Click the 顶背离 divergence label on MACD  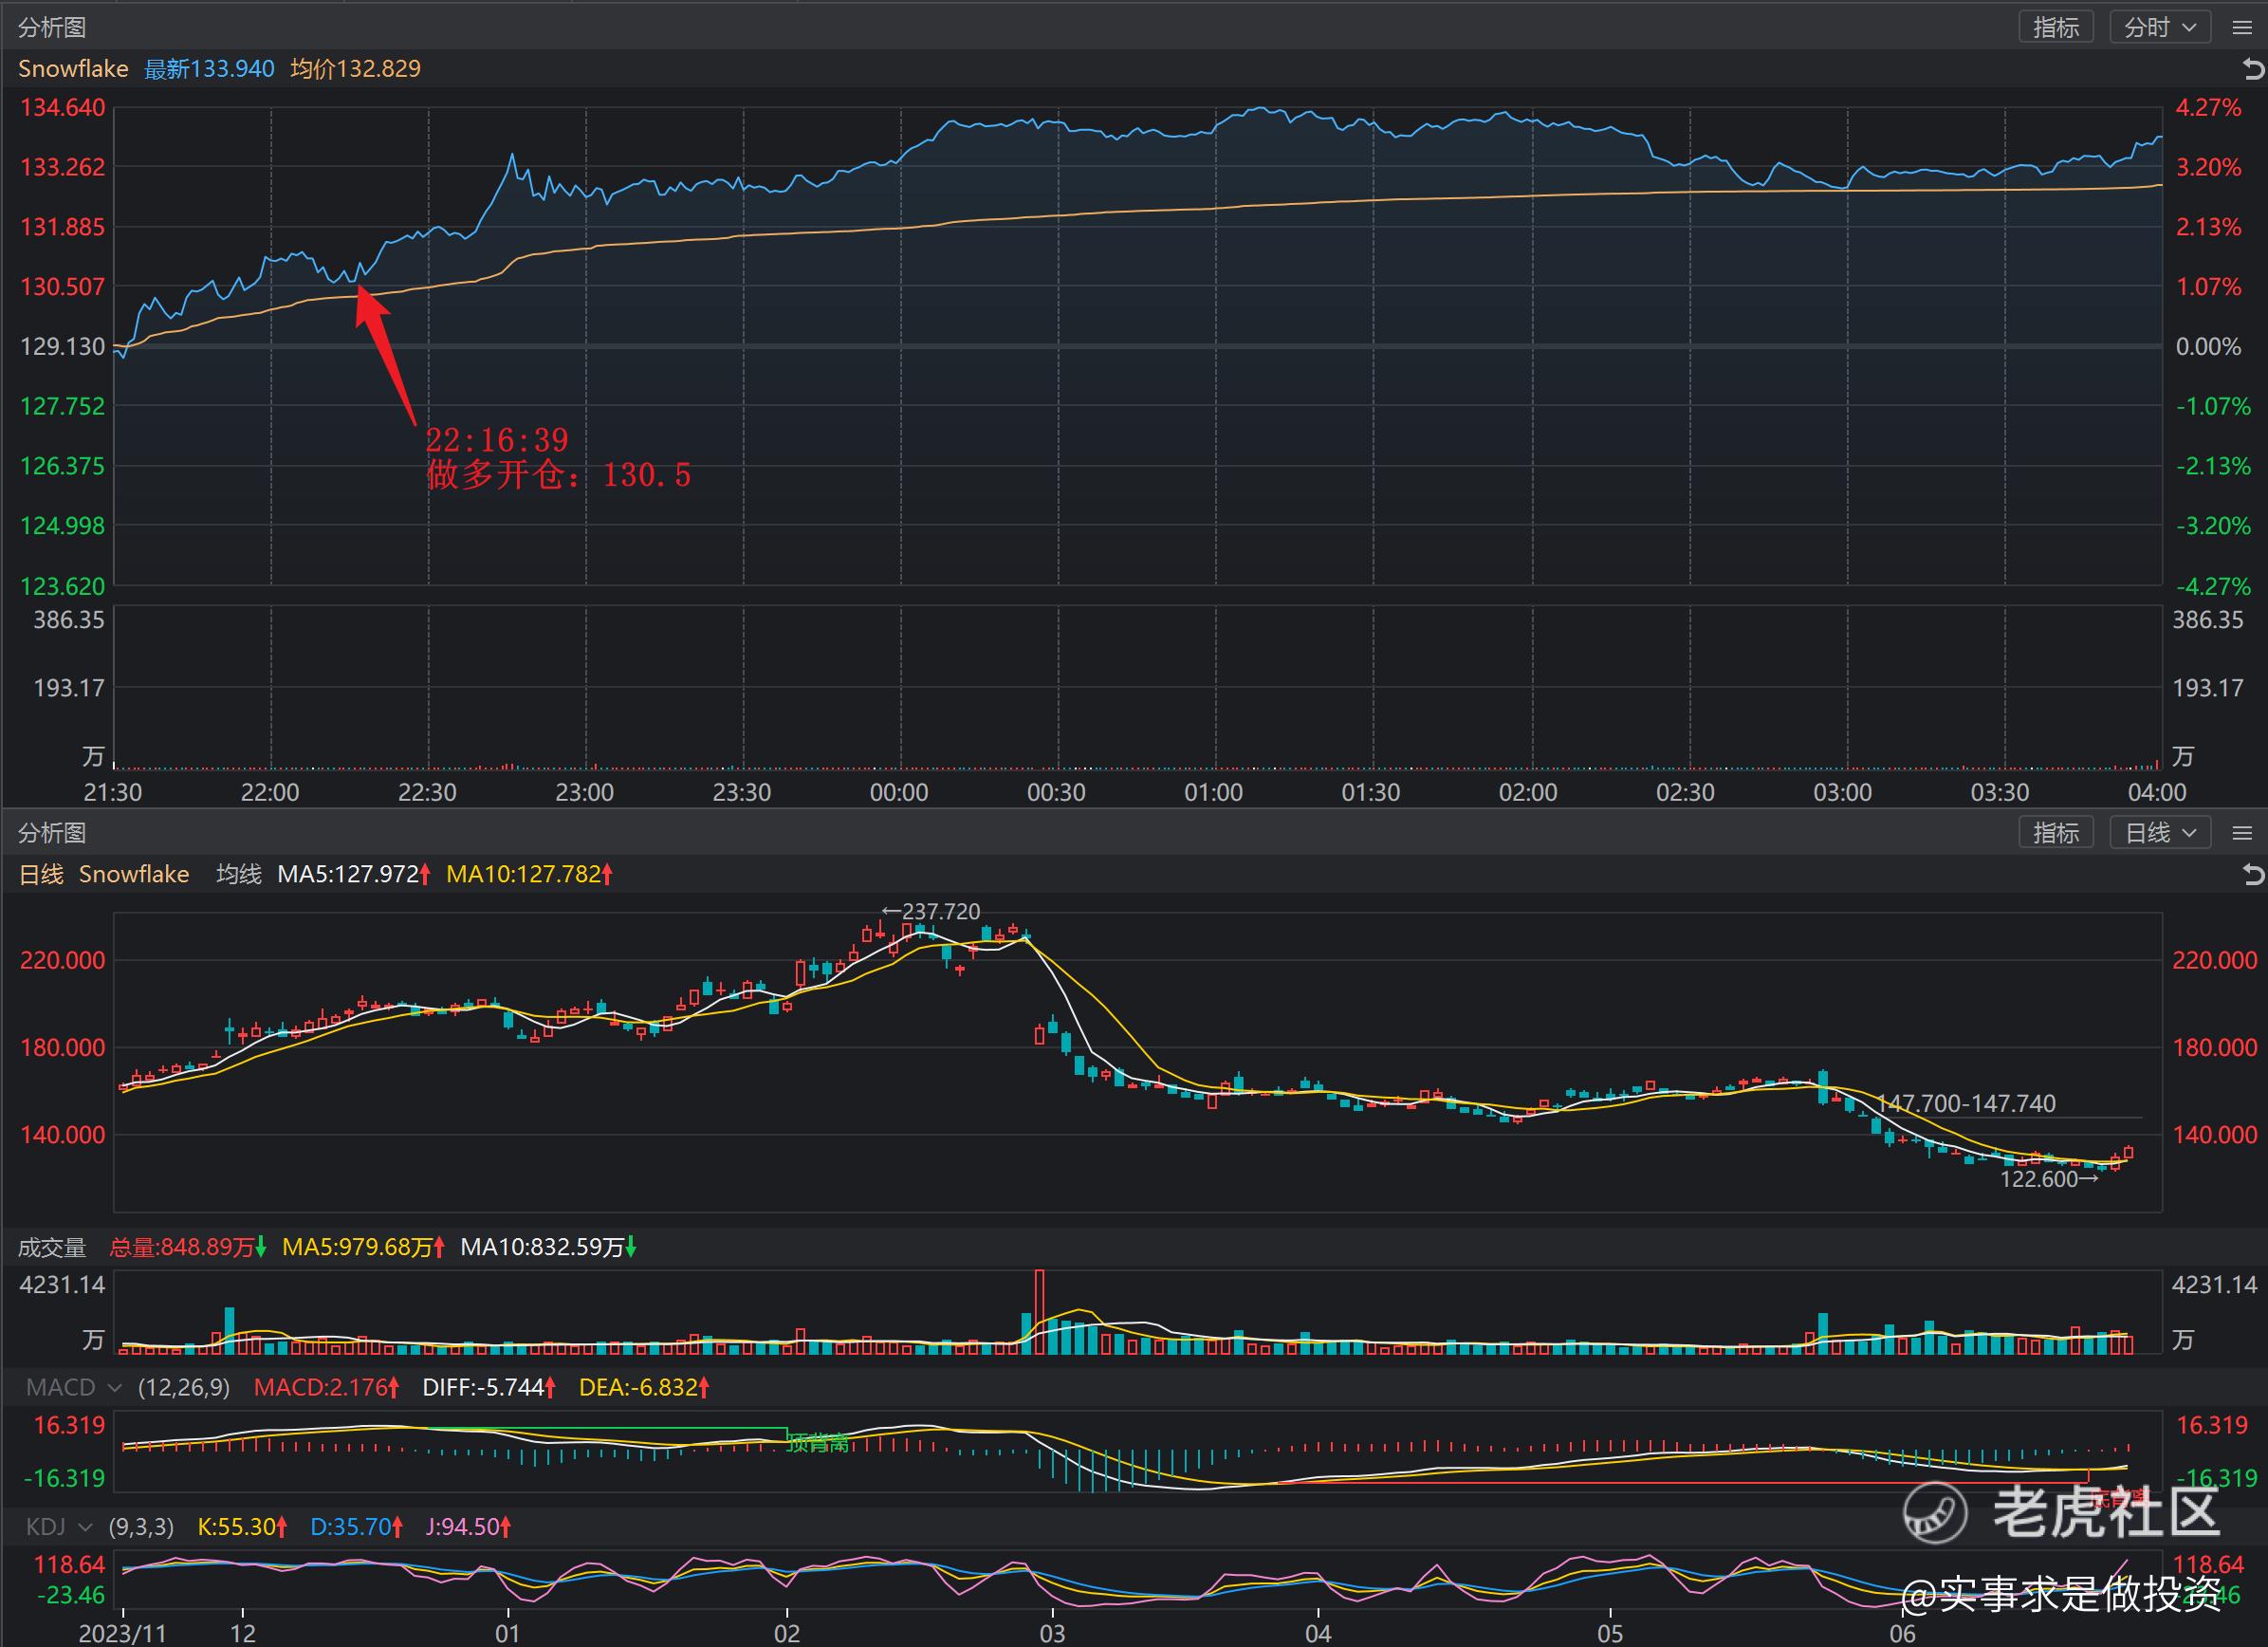coord(818,1442)
